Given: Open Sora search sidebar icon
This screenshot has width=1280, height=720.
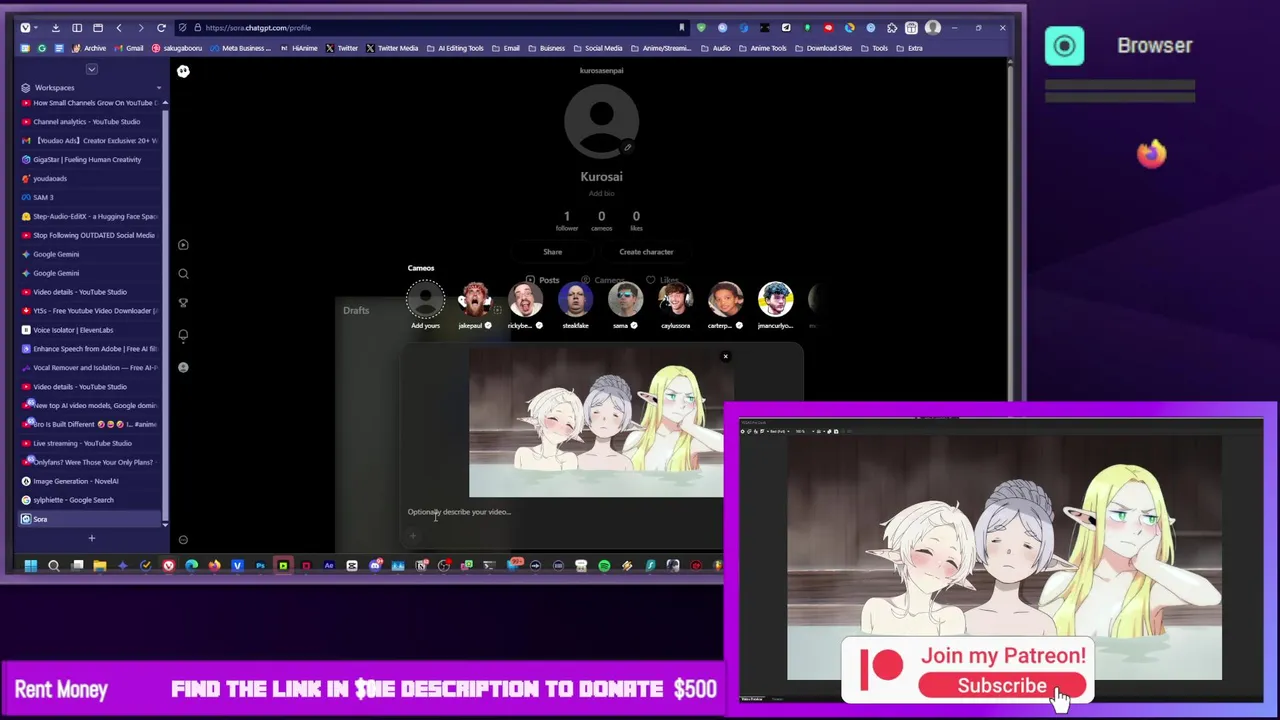Looking at the screenshot, I should coord(183,274).
